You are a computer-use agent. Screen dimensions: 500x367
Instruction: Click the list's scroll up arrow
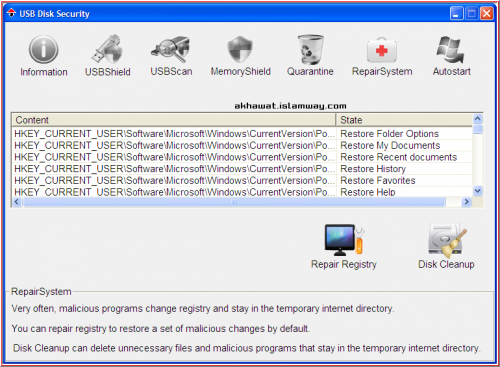click(478, 119)
